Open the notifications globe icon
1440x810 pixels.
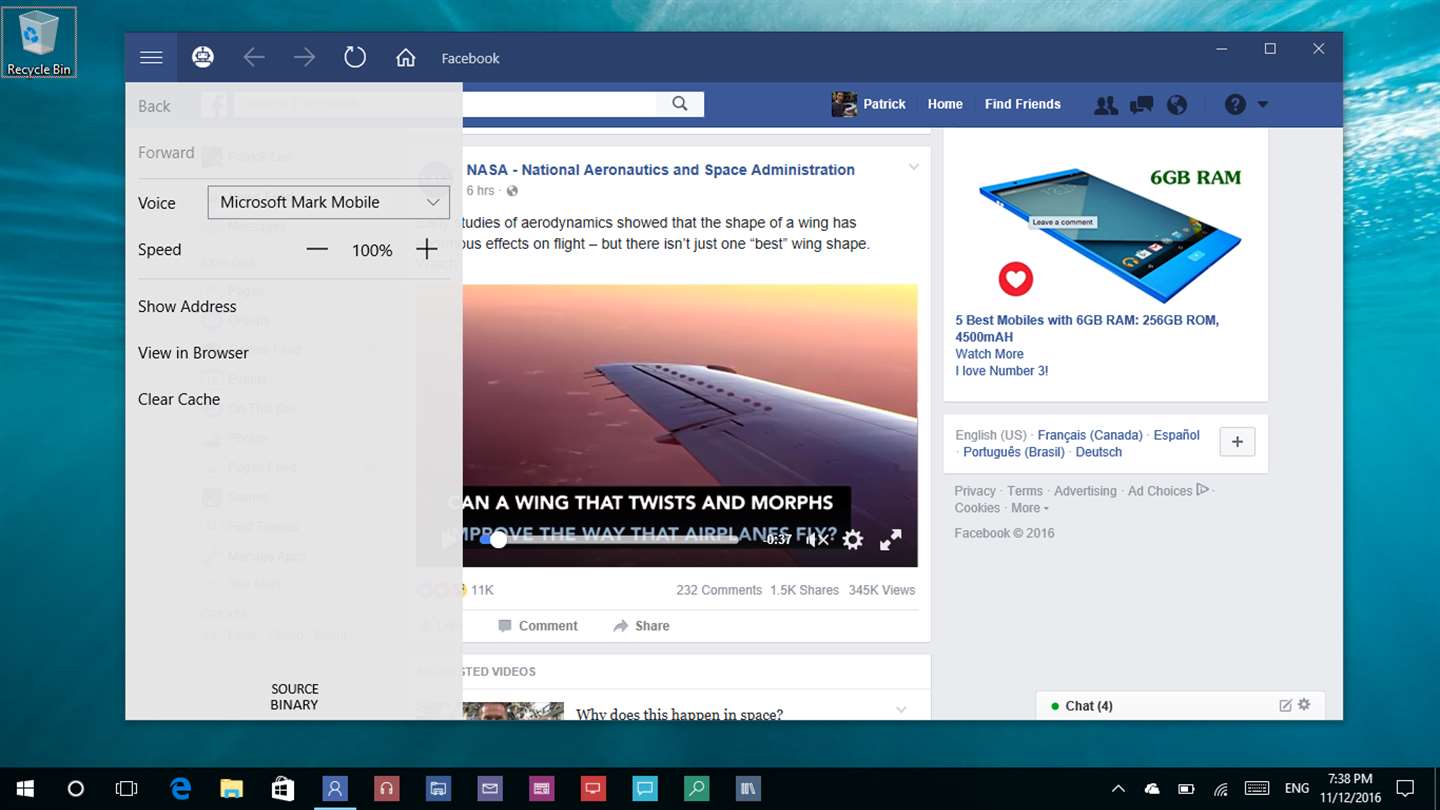pos(1177,105)
